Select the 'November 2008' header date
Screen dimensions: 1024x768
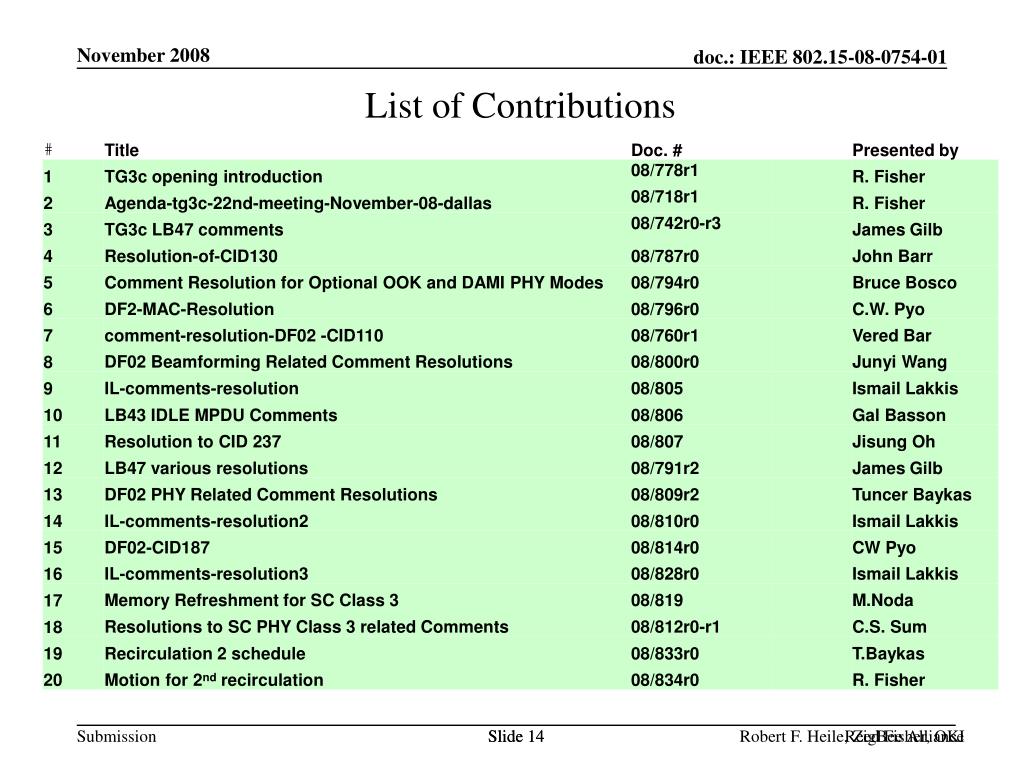pos(143,55)
